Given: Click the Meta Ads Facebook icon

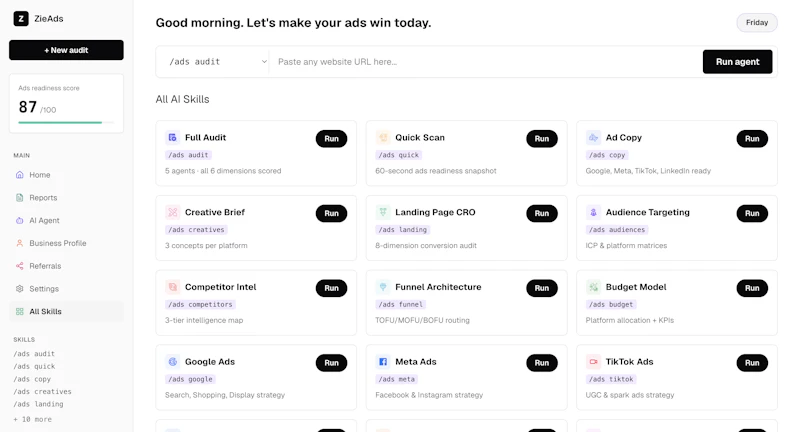Looking at the screenshot, I should 383,362.
